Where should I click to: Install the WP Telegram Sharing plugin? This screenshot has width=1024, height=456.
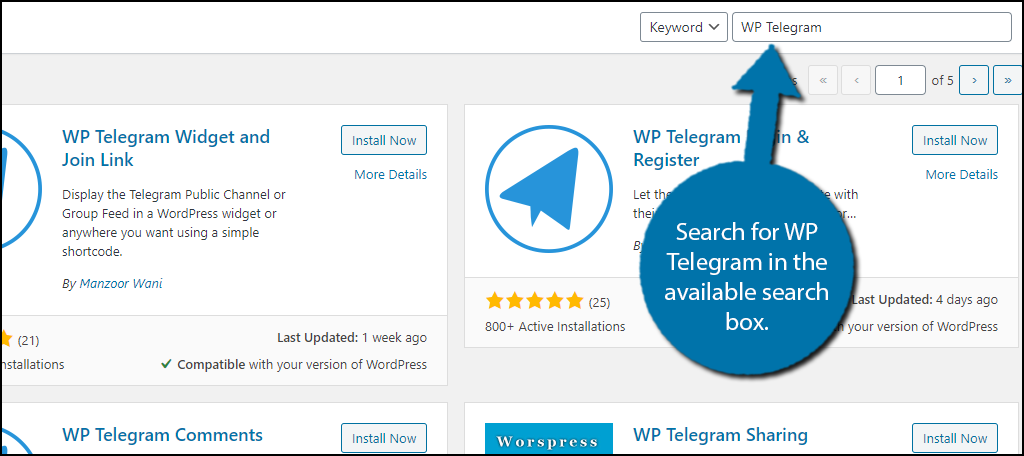pos(954,438)
